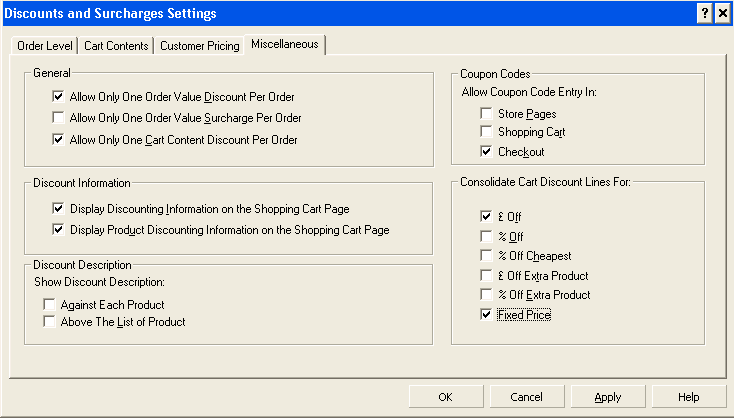Toggle Allow Only One Cart Content Discount
Viewport: 734px width, 418px height.
click(x=58, y=139)
